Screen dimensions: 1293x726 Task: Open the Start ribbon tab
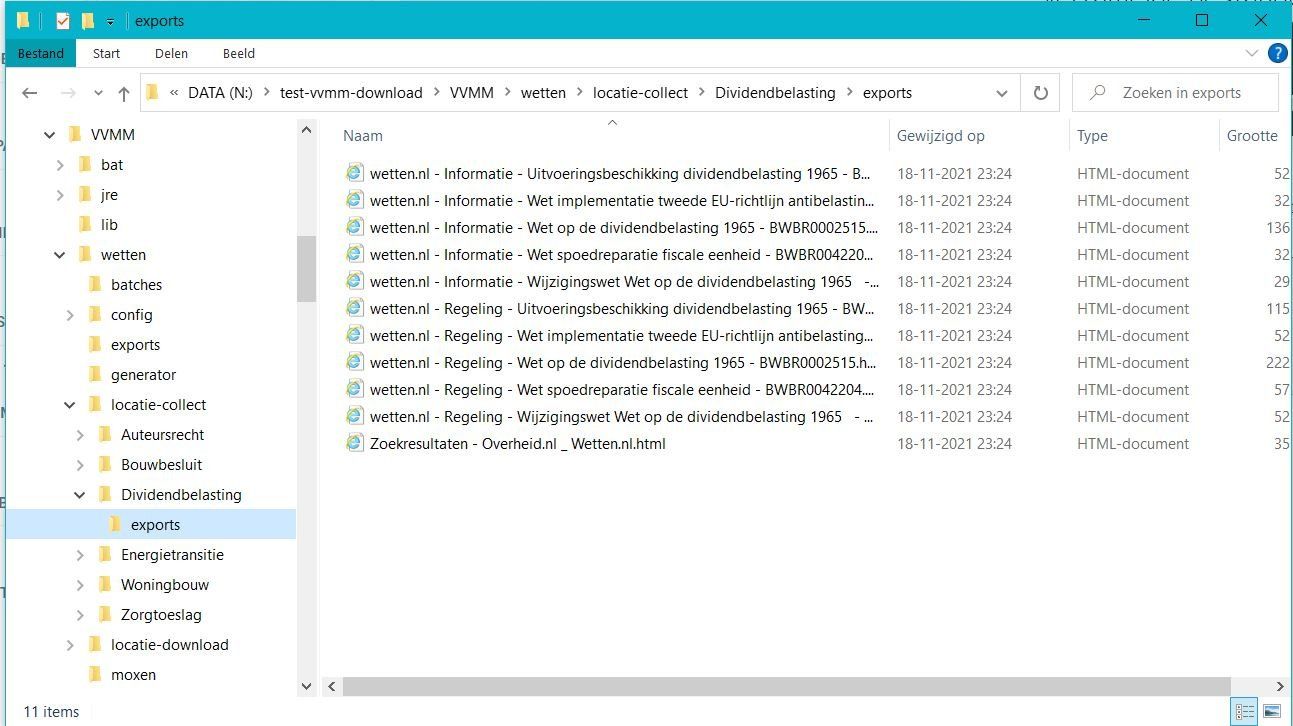click(x=106, y=54)
